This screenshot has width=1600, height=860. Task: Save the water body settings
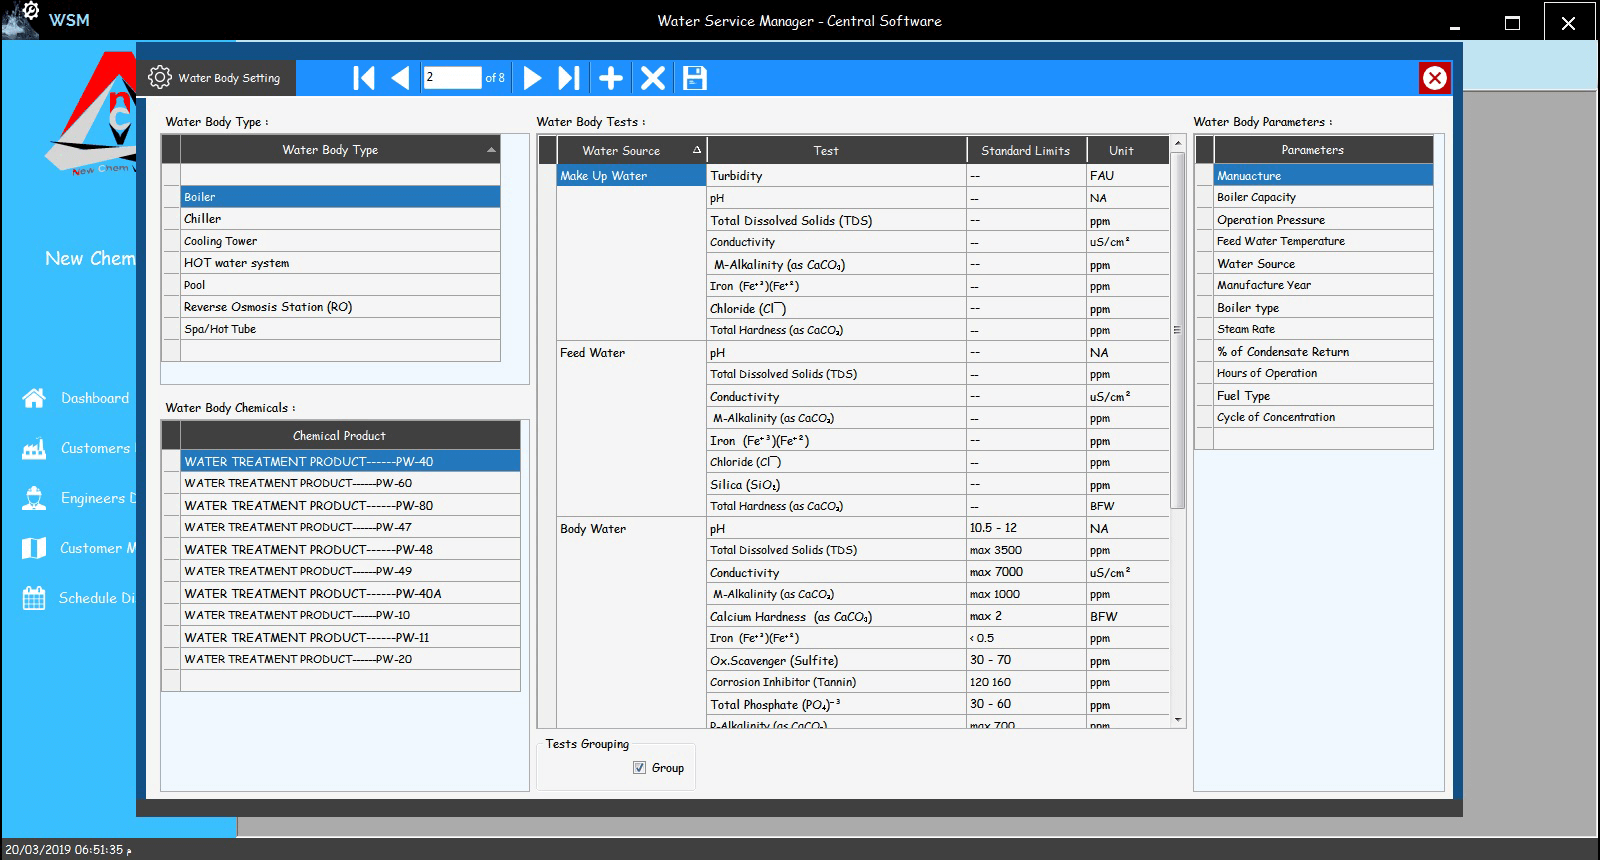point(695,78)
